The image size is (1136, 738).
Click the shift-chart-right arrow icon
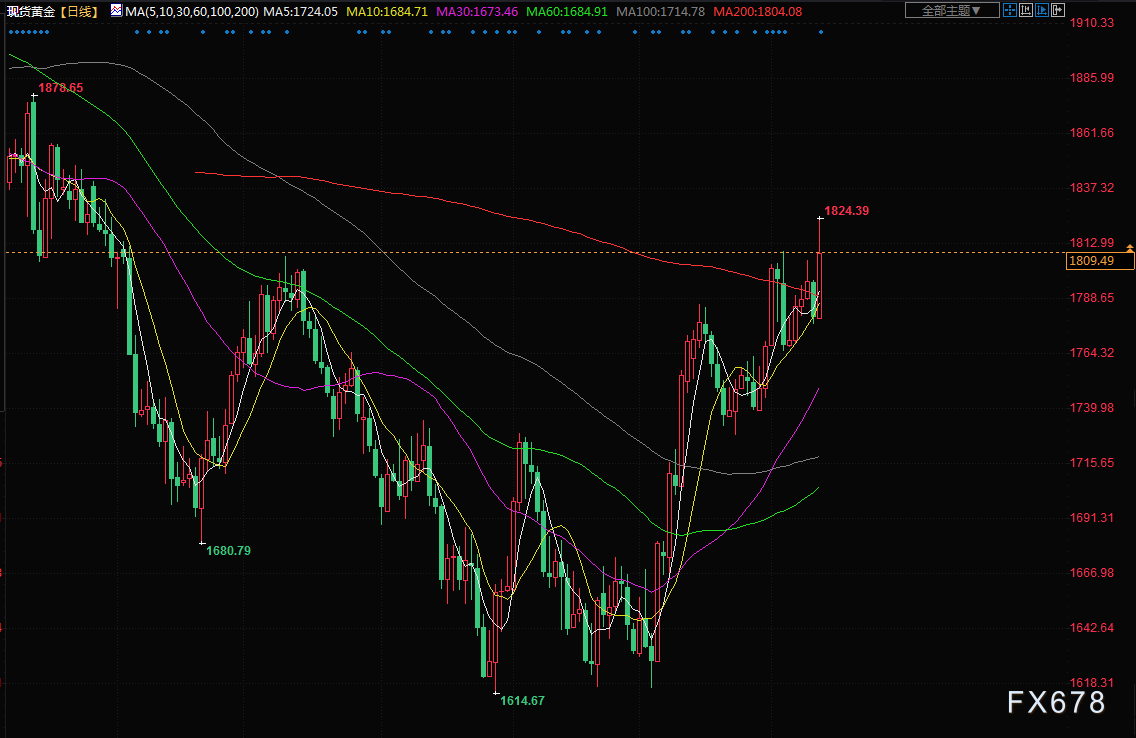pos(1058,10)
